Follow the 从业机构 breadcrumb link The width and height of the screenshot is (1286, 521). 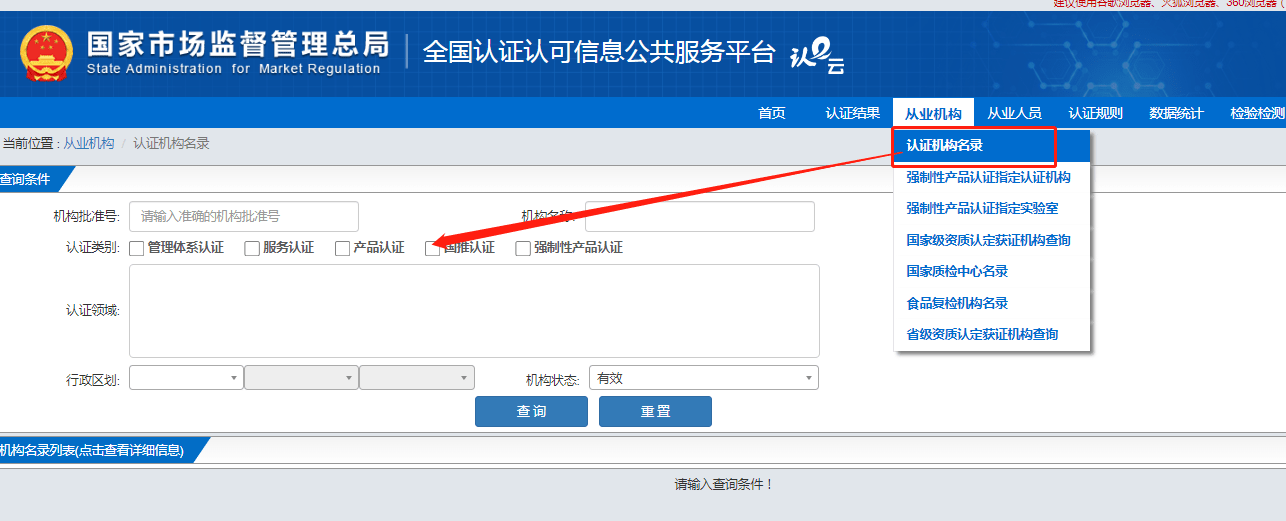coord(89,144)
